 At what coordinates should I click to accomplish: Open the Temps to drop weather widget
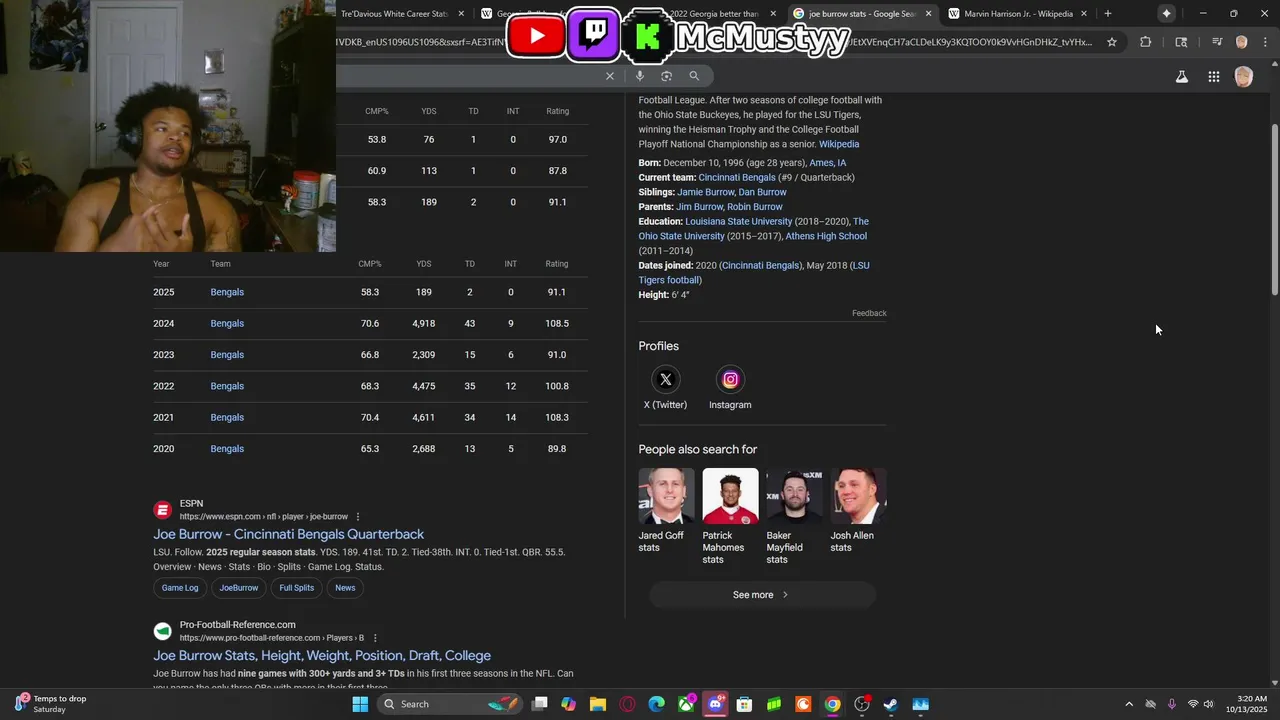pos(50,704)
